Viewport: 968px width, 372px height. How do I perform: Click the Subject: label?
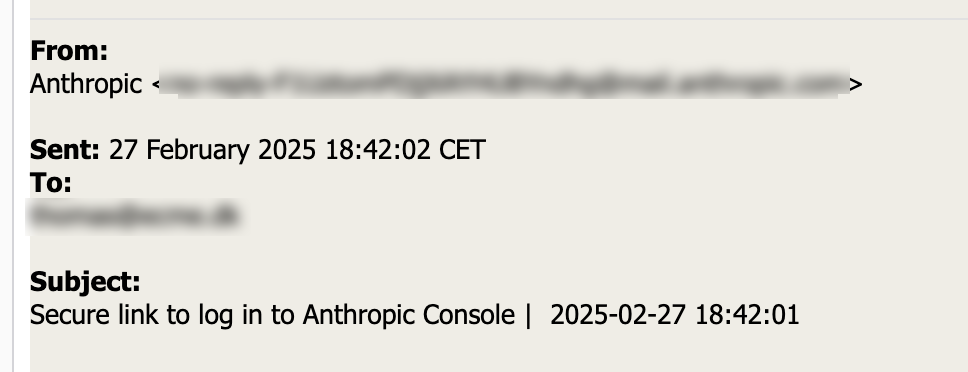(x=85, y=282)
